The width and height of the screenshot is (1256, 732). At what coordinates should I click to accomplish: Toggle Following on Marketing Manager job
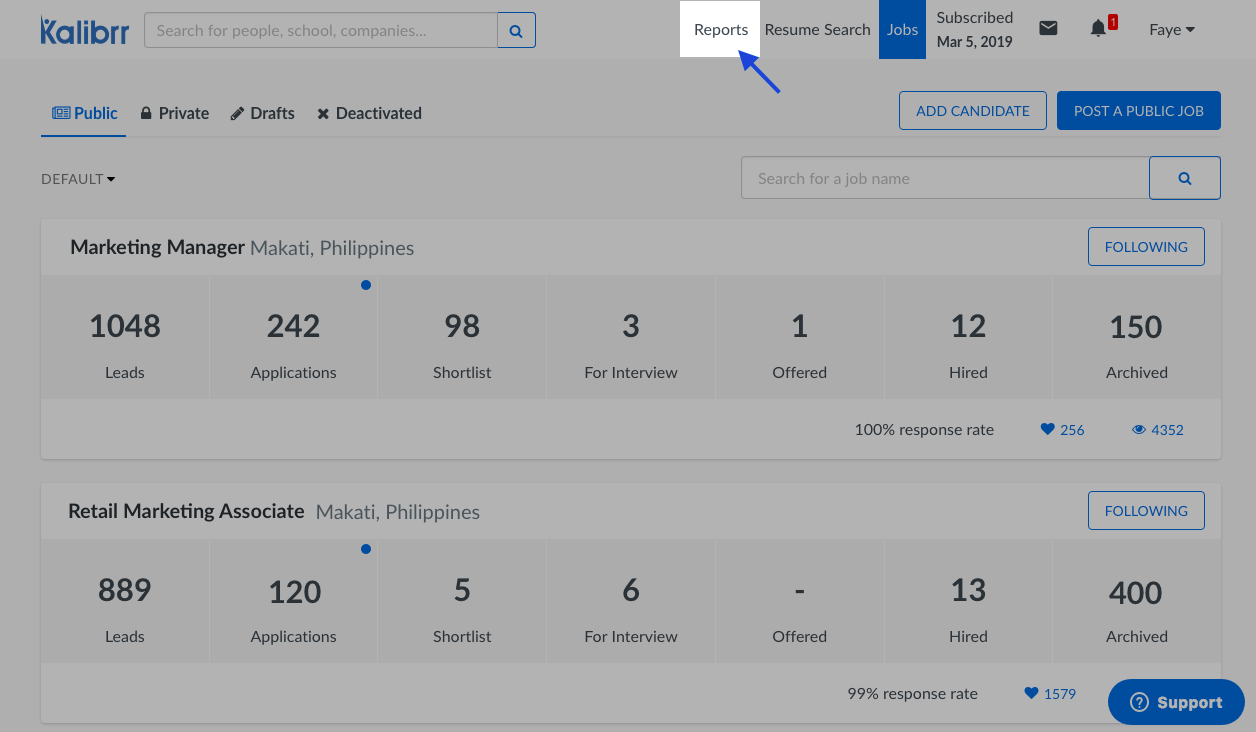[x=1146, y=247]
